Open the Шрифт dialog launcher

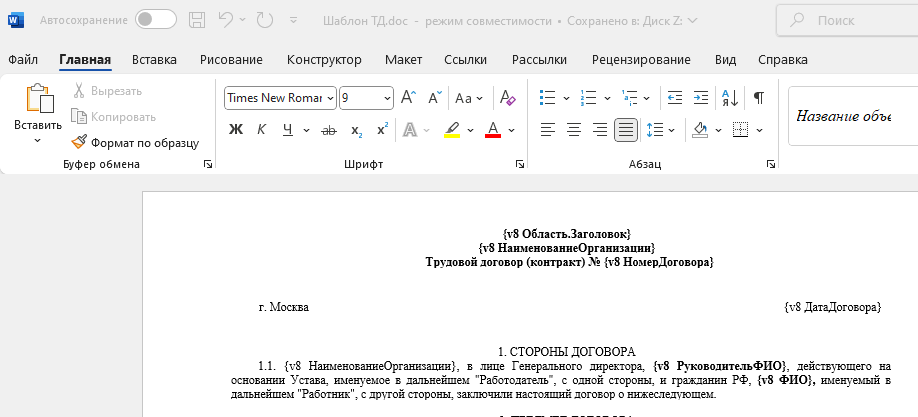point(520,165)
